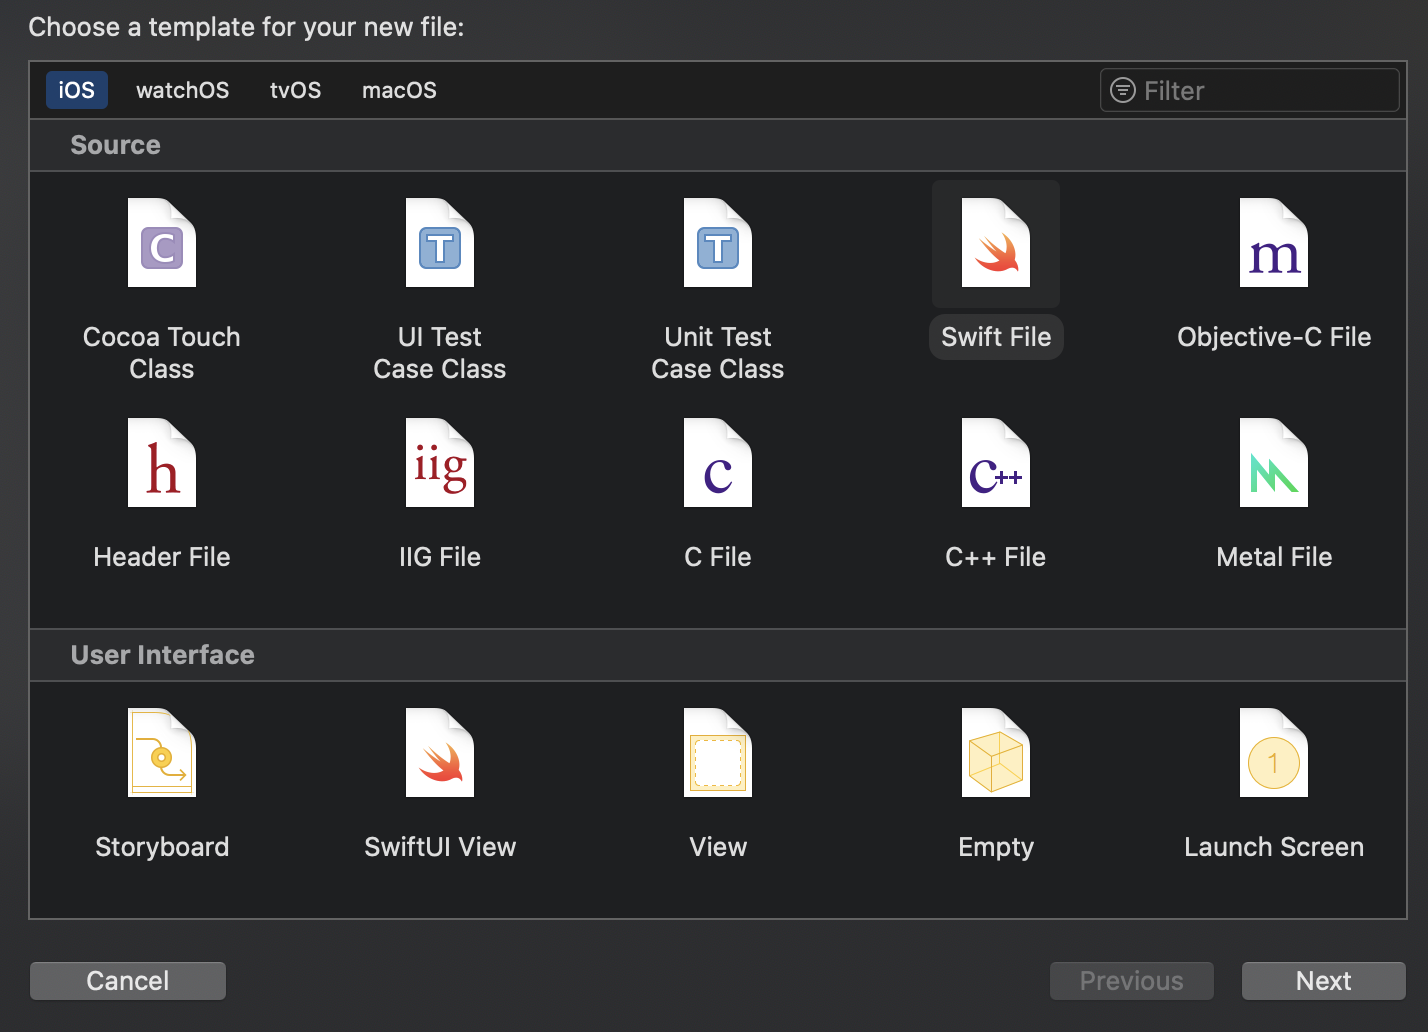Click the "Launch Screen" label text
This screenshot has height=1032, width=1428.
coord(1274,847)
